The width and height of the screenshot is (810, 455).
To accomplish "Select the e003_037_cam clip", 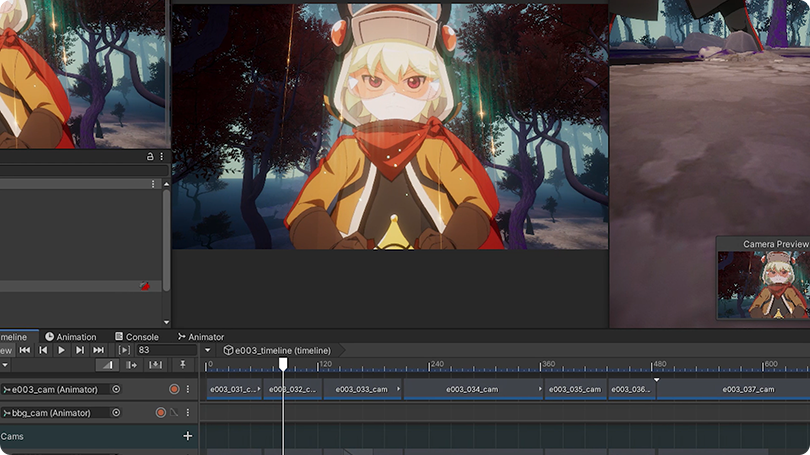I will pos(734,389).
